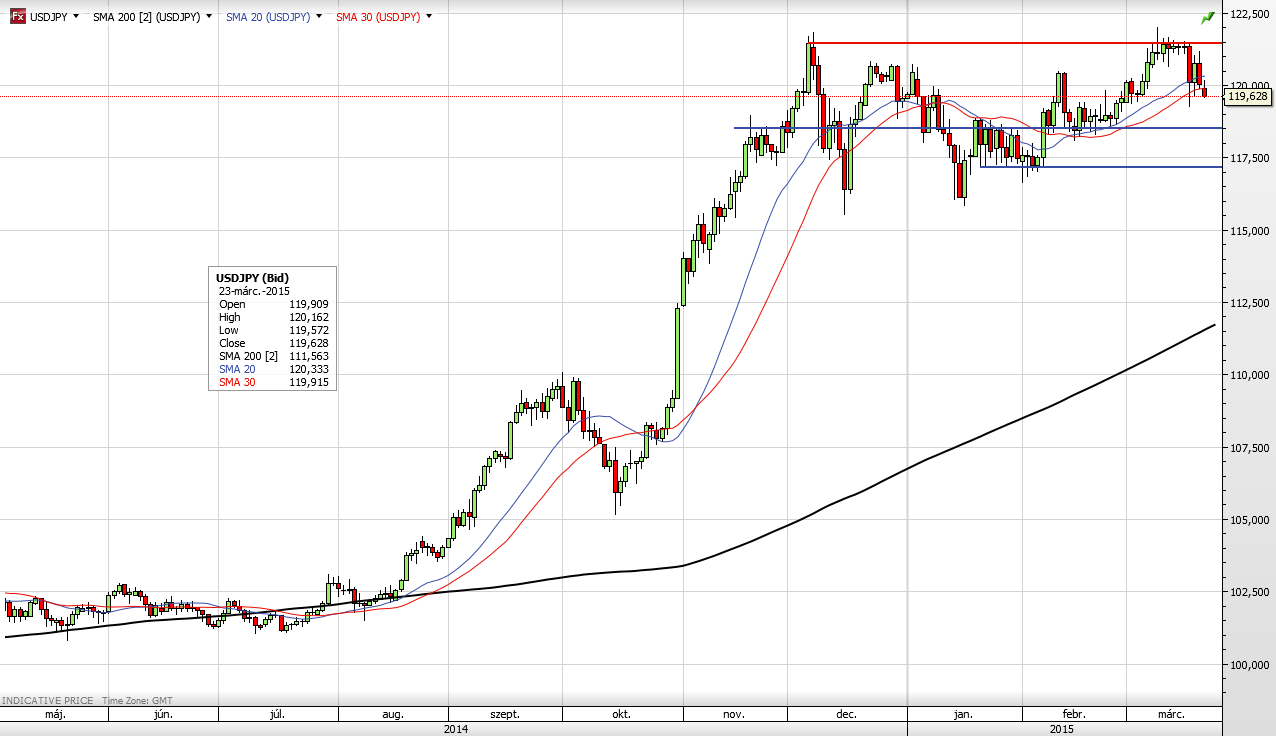Viewport: 1276px width, 736px height.
Task: Click the USDJPY (Bid) info box title
Action: click(252, 277)
